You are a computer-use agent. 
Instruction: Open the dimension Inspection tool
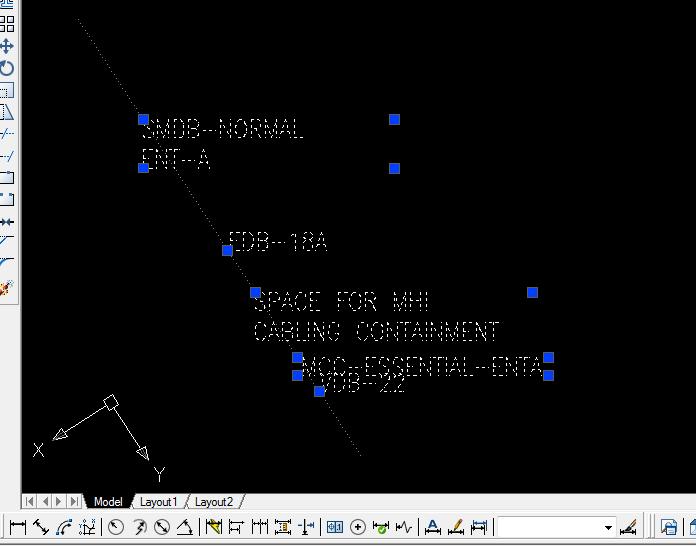coord(381,527)
